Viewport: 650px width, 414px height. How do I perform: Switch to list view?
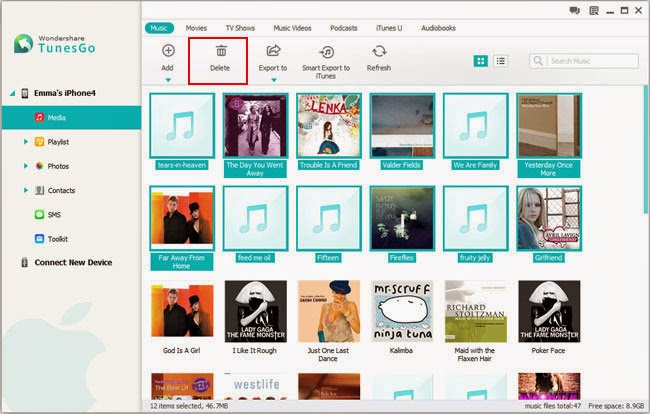[x=501, y=61]
